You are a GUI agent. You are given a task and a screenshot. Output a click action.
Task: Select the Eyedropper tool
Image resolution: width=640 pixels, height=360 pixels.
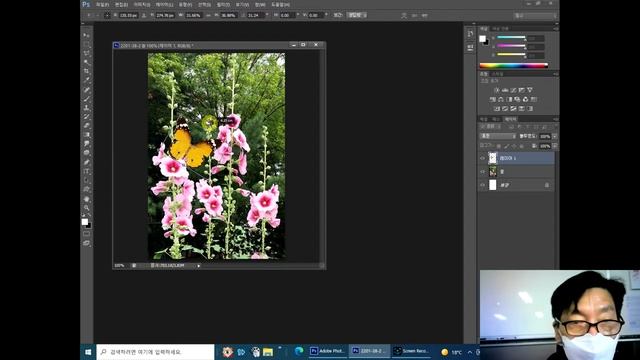click(x=87, y=80)
